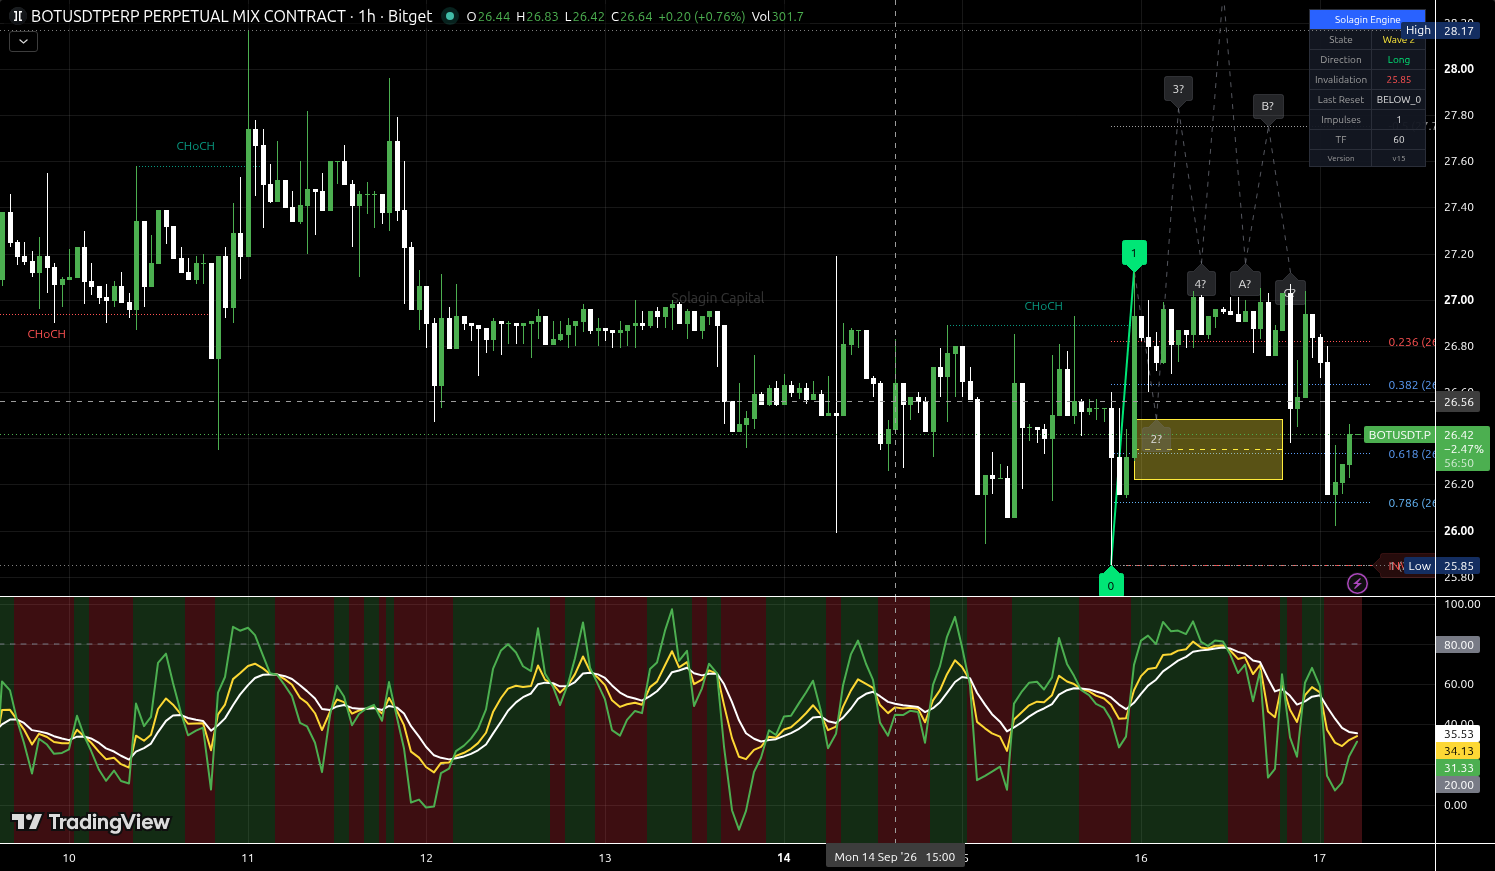Click the 0.618 fib level label
The image size is (1495, 871).
(1412, 454)
